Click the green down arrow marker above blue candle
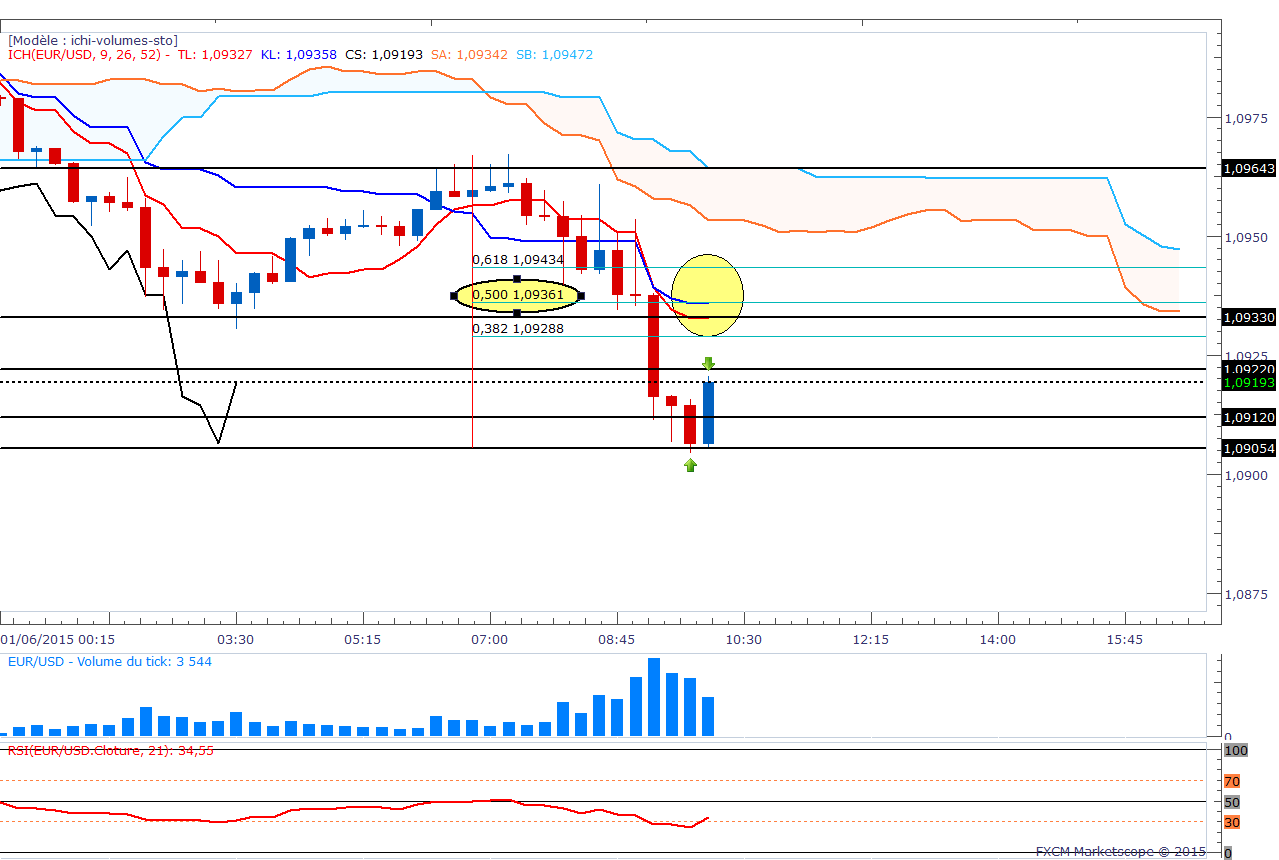 click(x=708, y=364)
